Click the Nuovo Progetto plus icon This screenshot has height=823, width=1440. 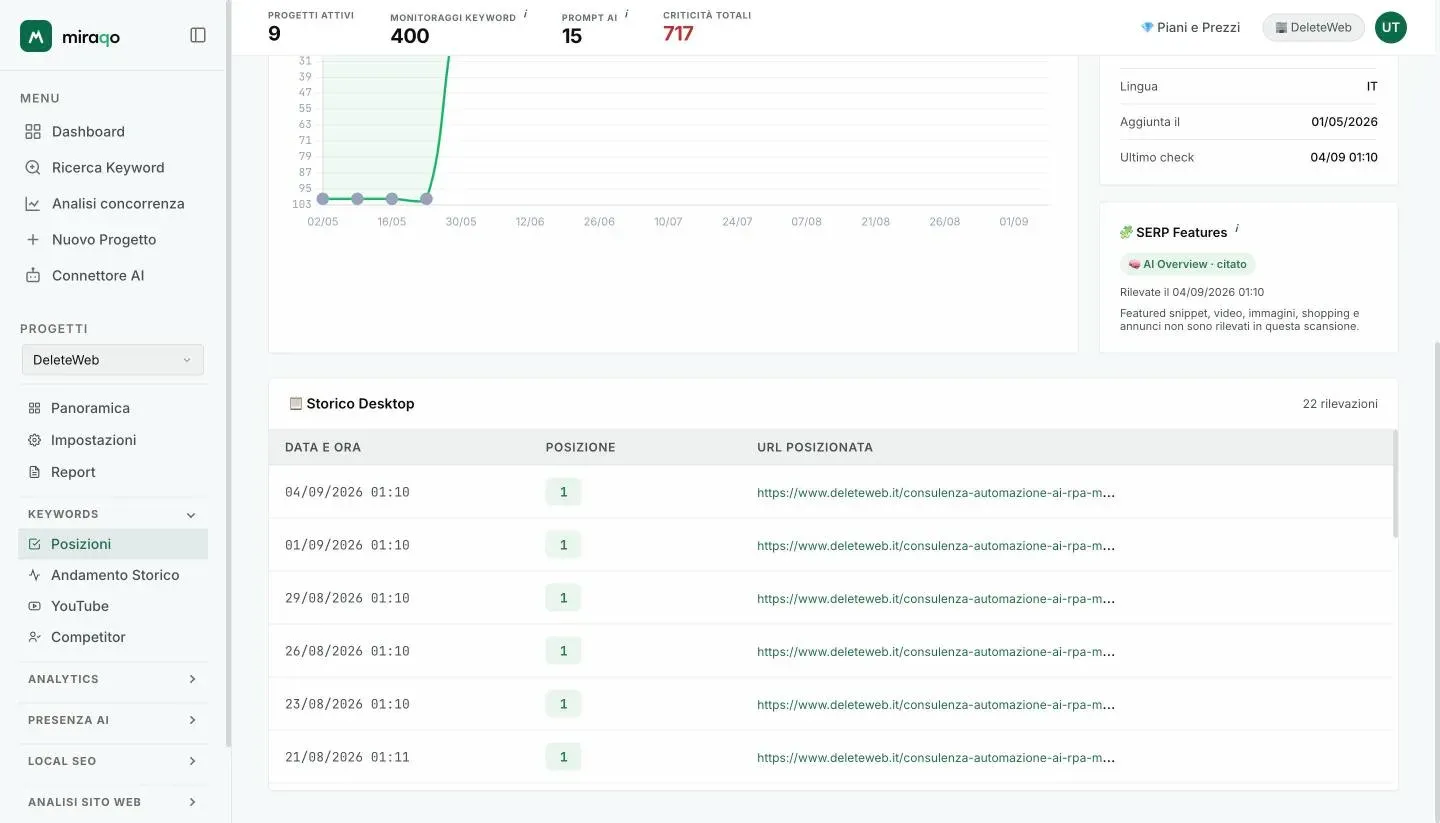click(33, 240)
